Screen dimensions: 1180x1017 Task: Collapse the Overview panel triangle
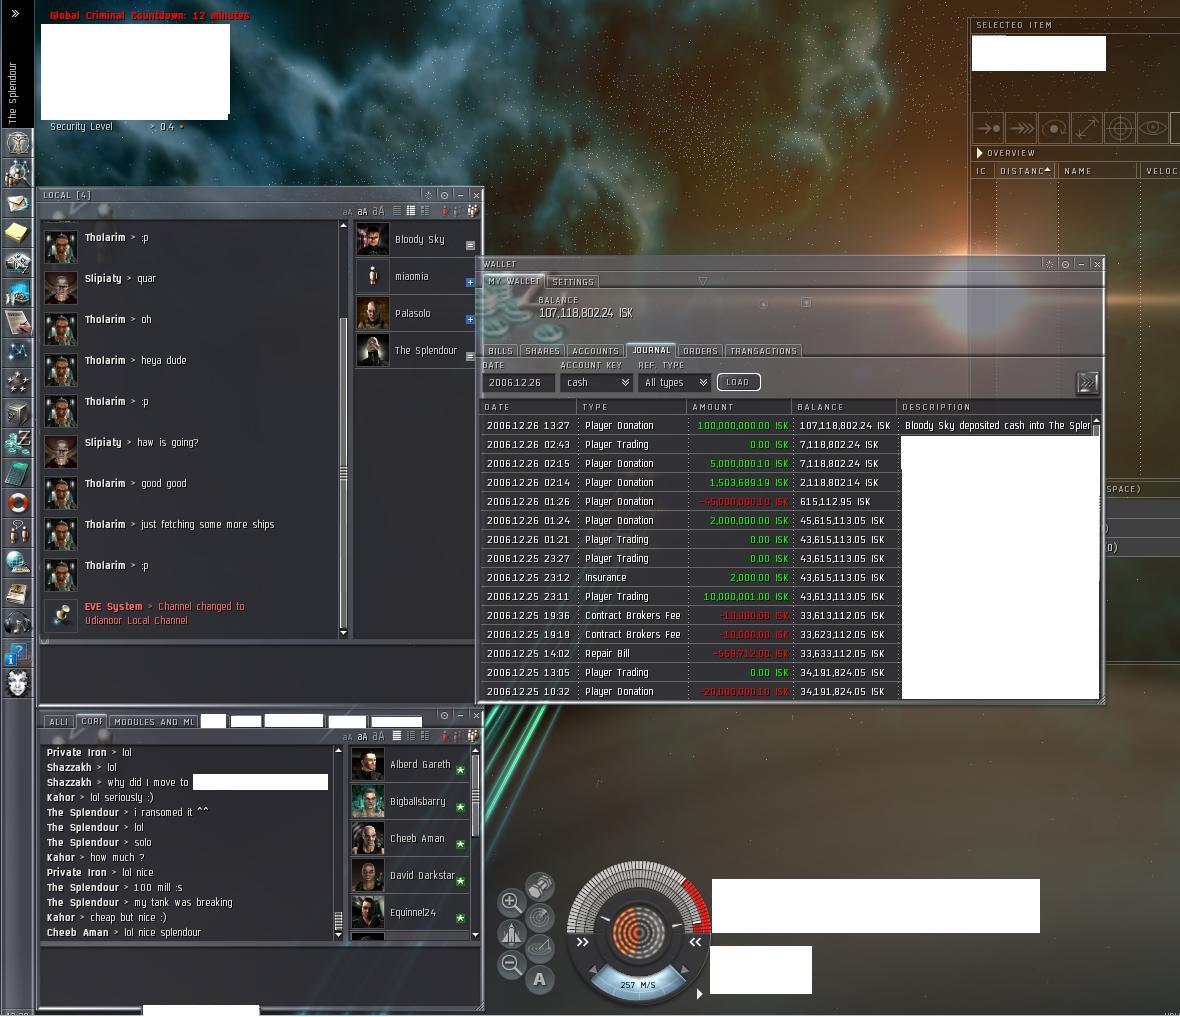point(979,153)
